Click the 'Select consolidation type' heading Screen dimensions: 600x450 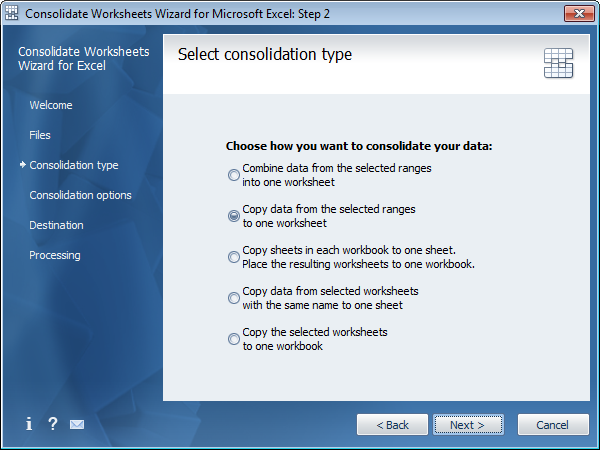pyautogui.click(x=265, y=54)
